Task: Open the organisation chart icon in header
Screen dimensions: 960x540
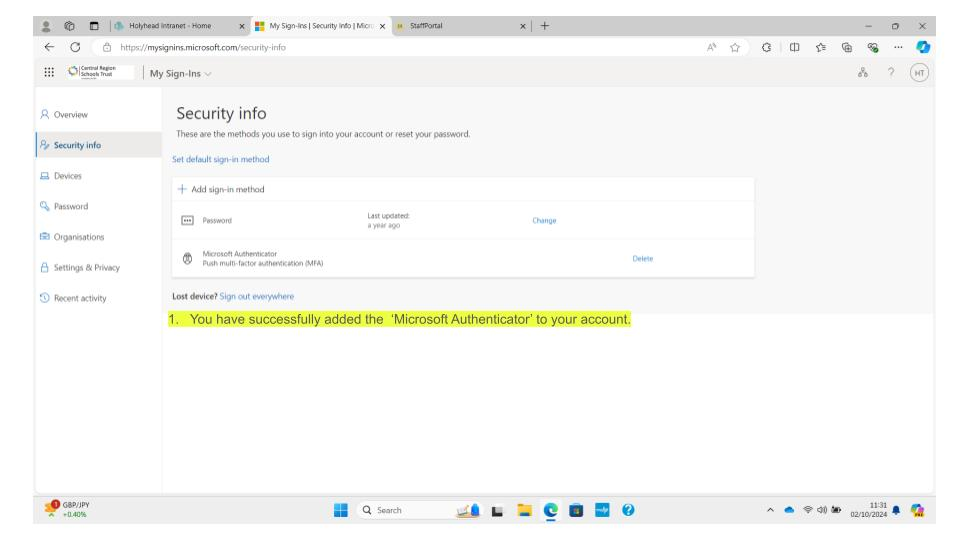Action: 863,72
